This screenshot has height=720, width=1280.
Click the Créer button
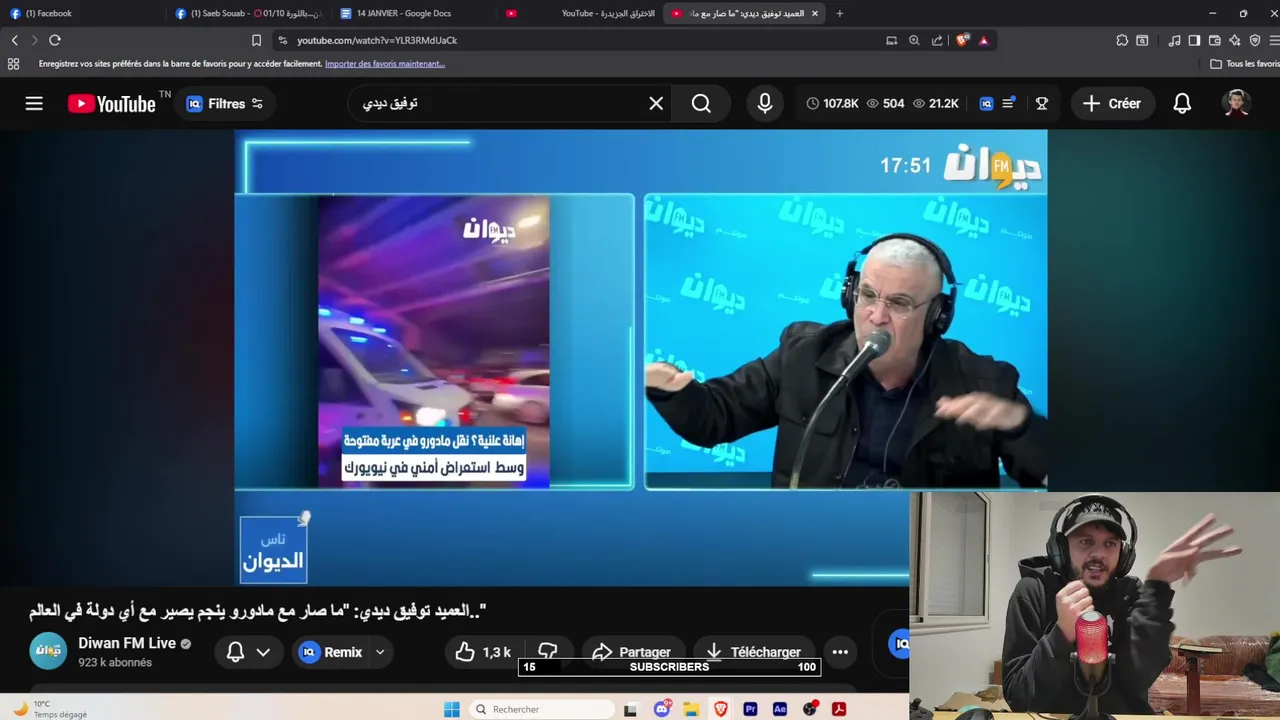[1112, 103]
